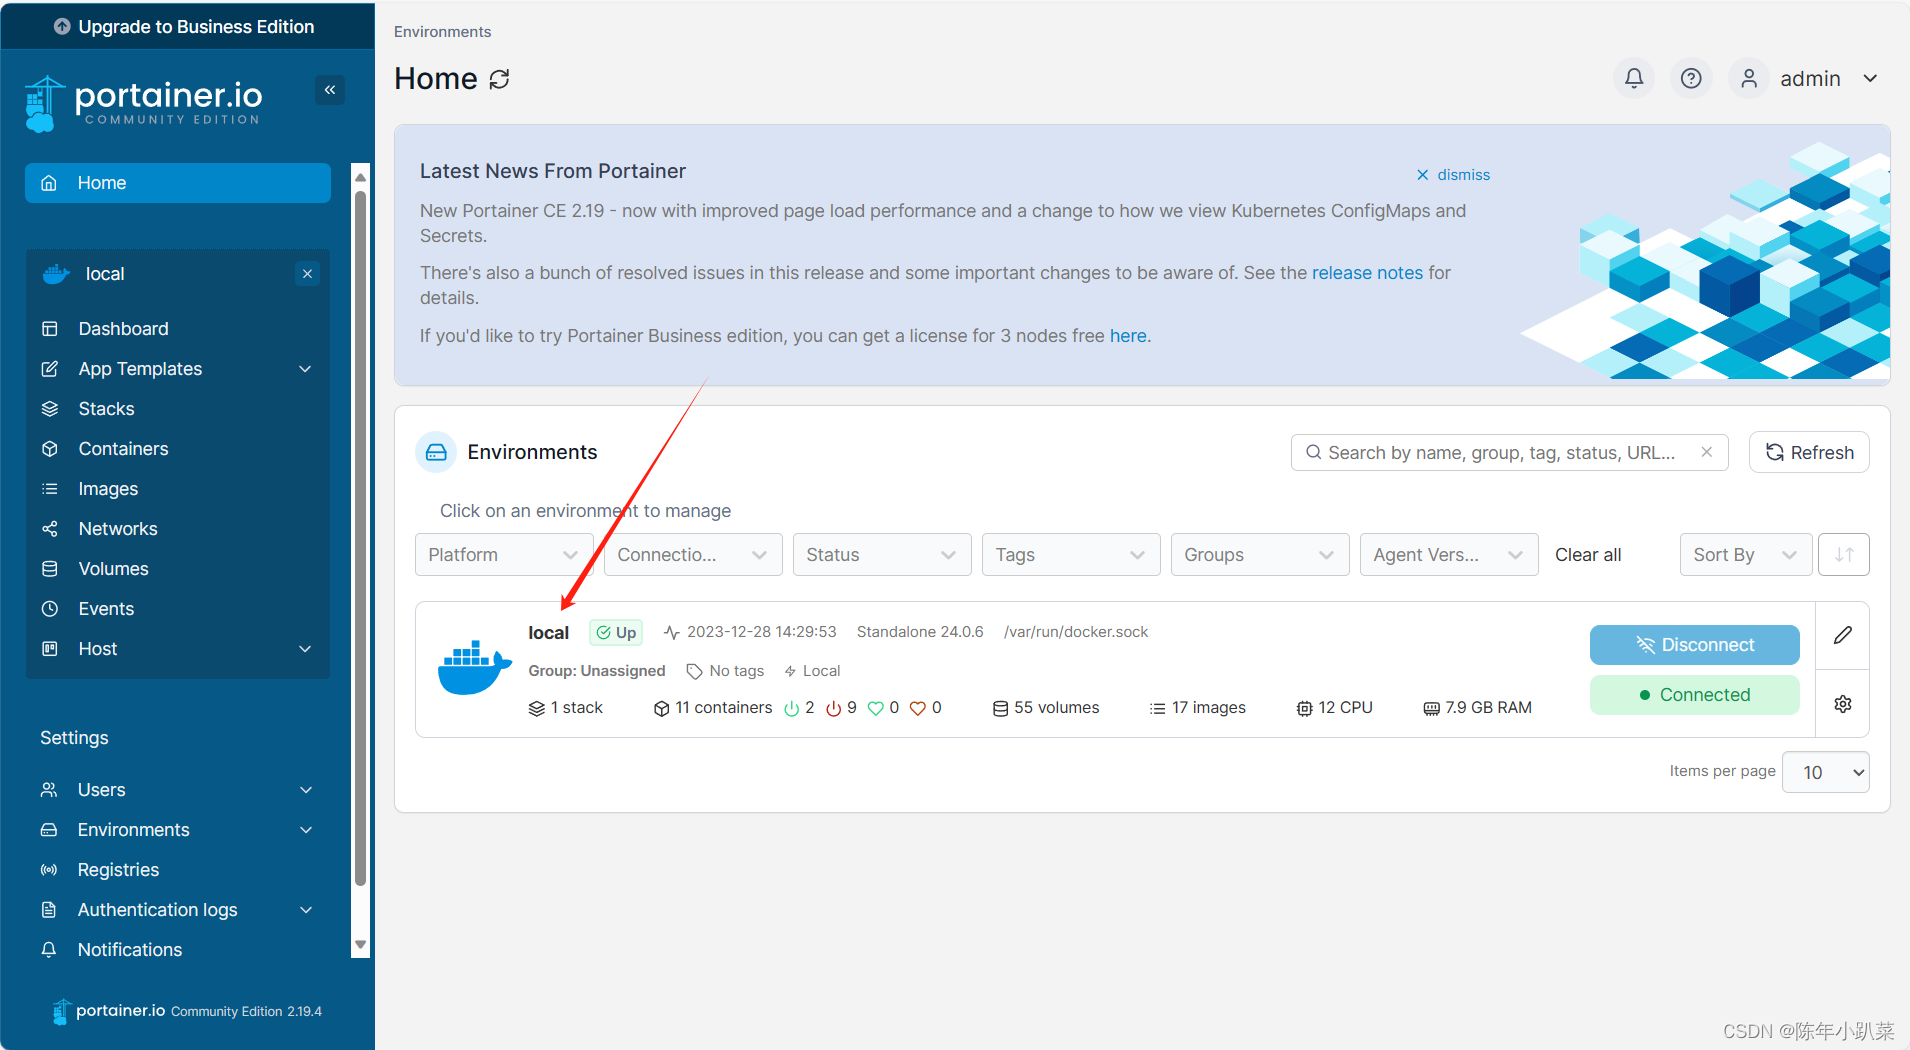
Task: Click the '17 images' text
Action: tap(1209, 708)
